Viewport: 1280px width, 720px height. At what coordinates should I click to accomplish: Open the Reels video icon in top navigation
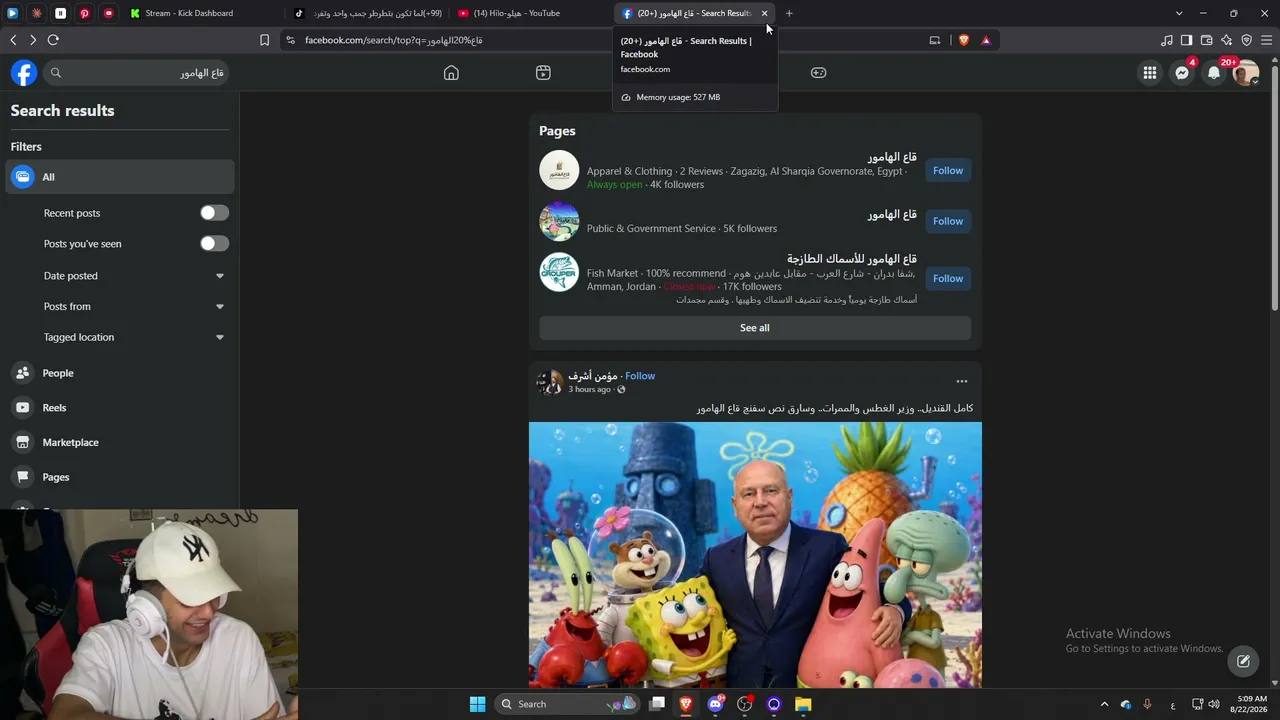coord(543,73)
